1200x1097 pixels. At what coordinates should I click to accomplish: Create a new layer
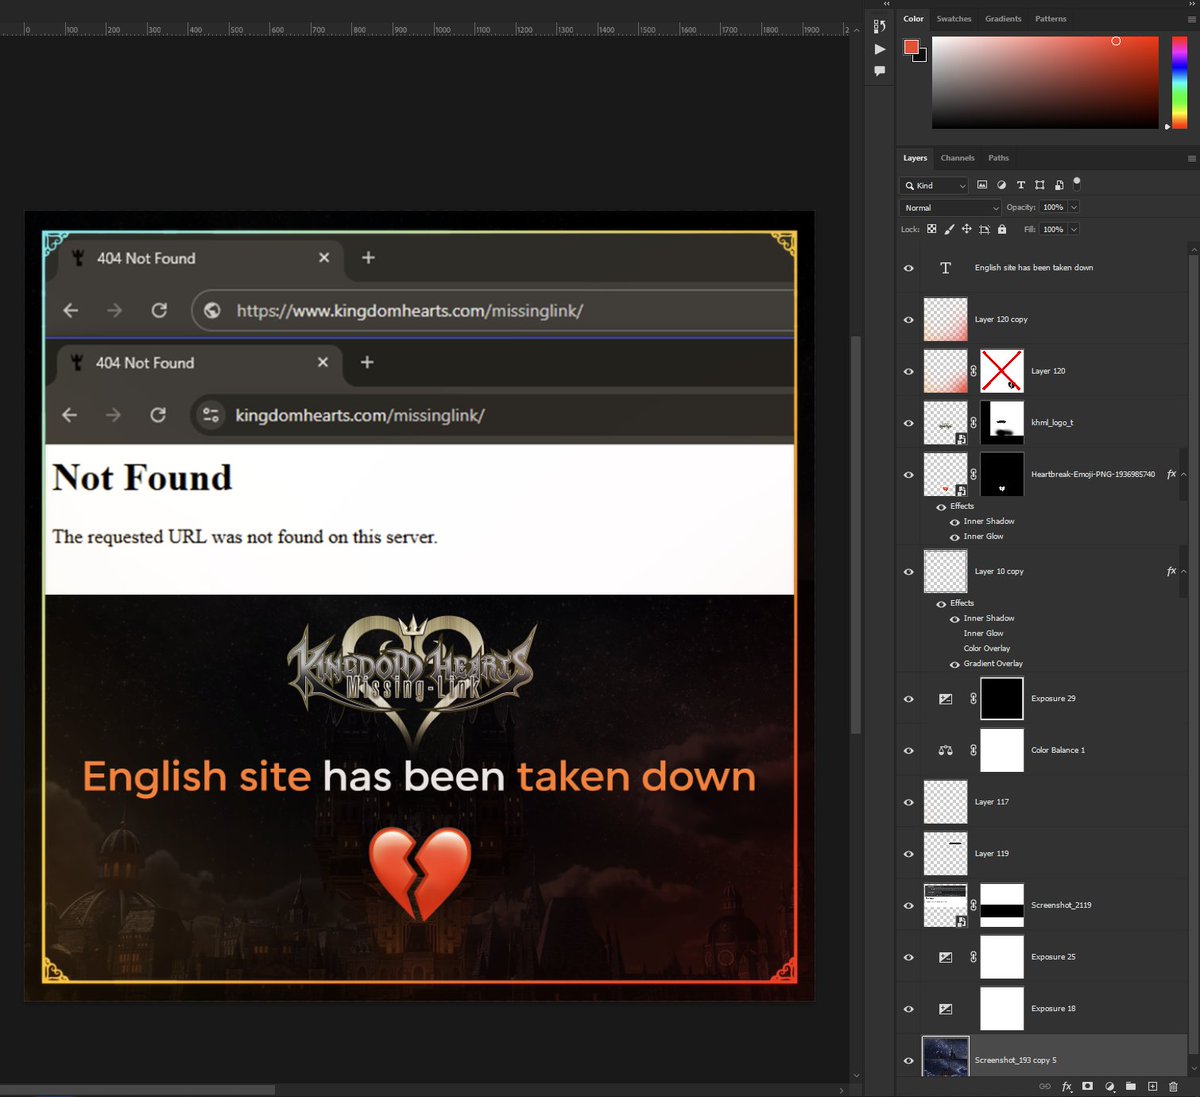pos(1152,1086)
